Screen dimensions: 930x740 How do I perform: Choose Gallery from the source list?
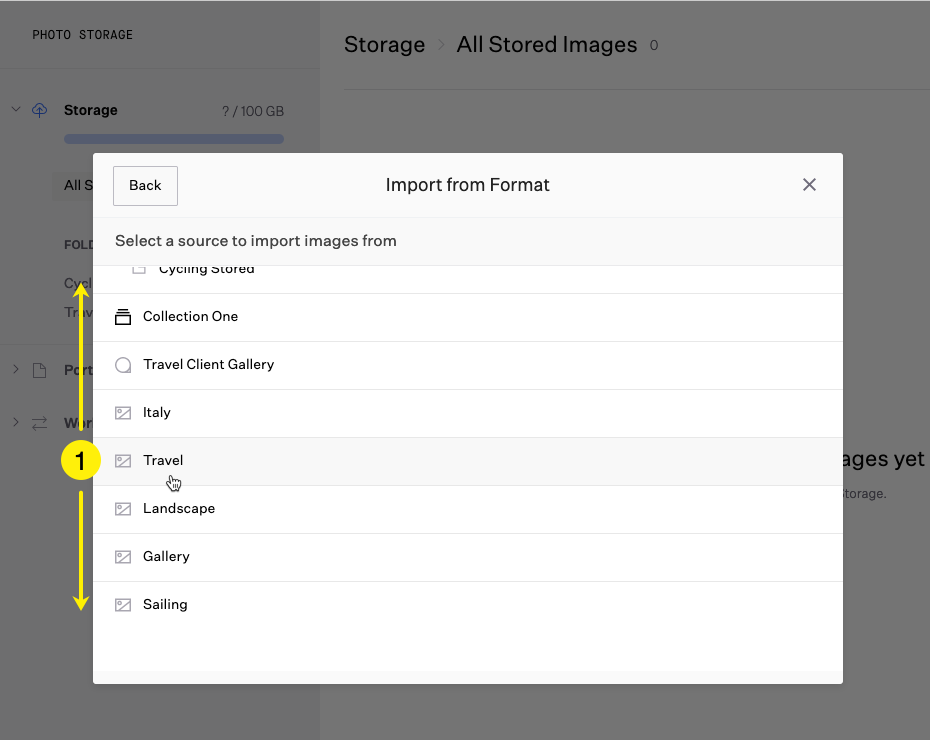166,557
